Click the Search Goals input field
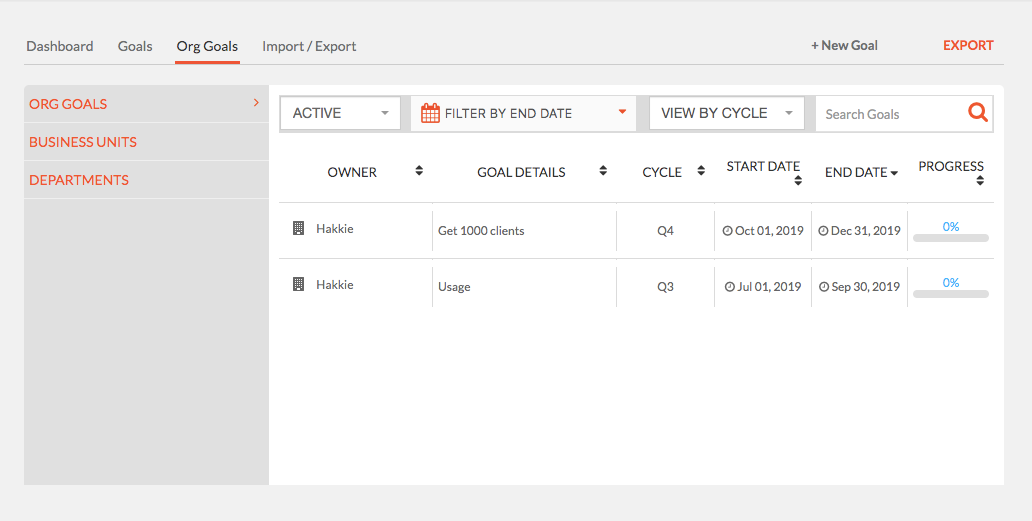1032x521 pixels. point(889,114)
